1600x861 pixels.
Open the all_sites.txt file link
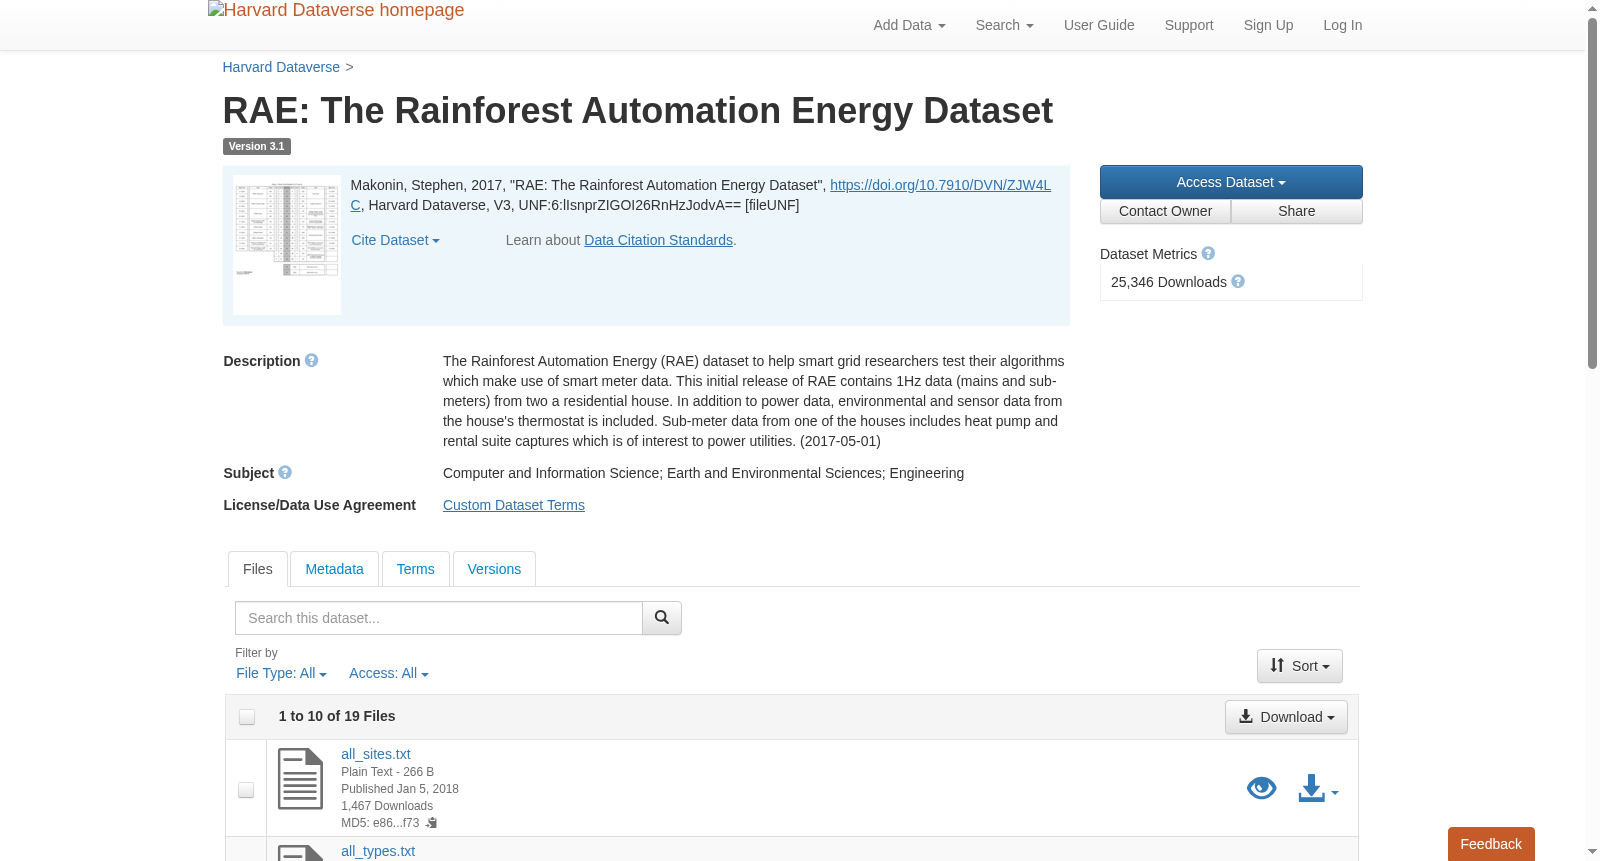[x=376, y=754]
